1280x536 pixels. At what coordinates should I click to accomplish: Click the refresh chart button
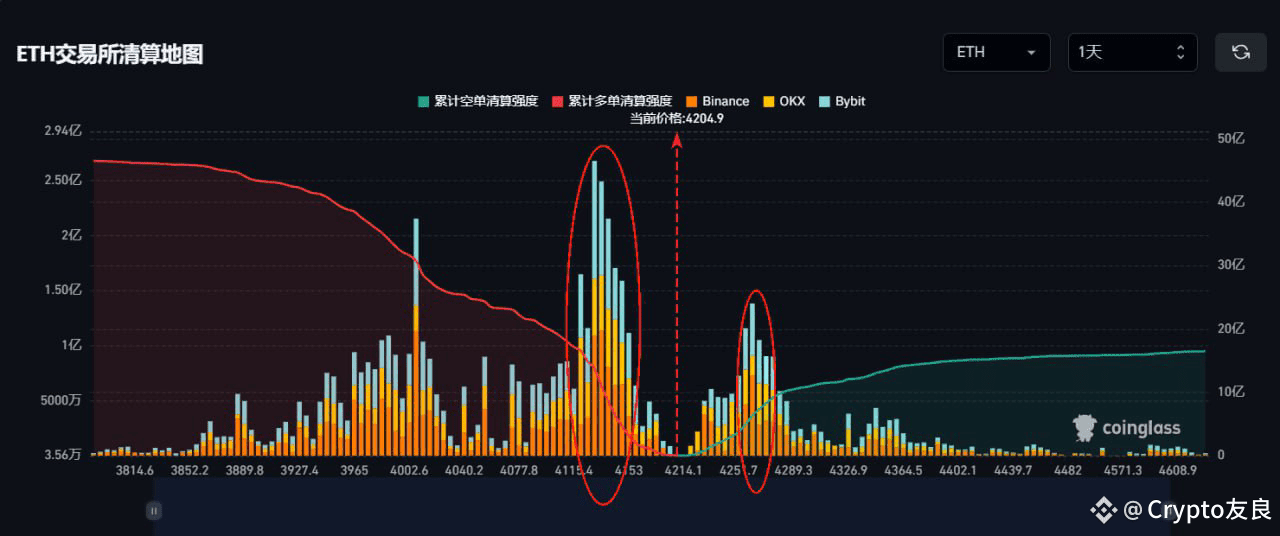tap(1240, 52)
